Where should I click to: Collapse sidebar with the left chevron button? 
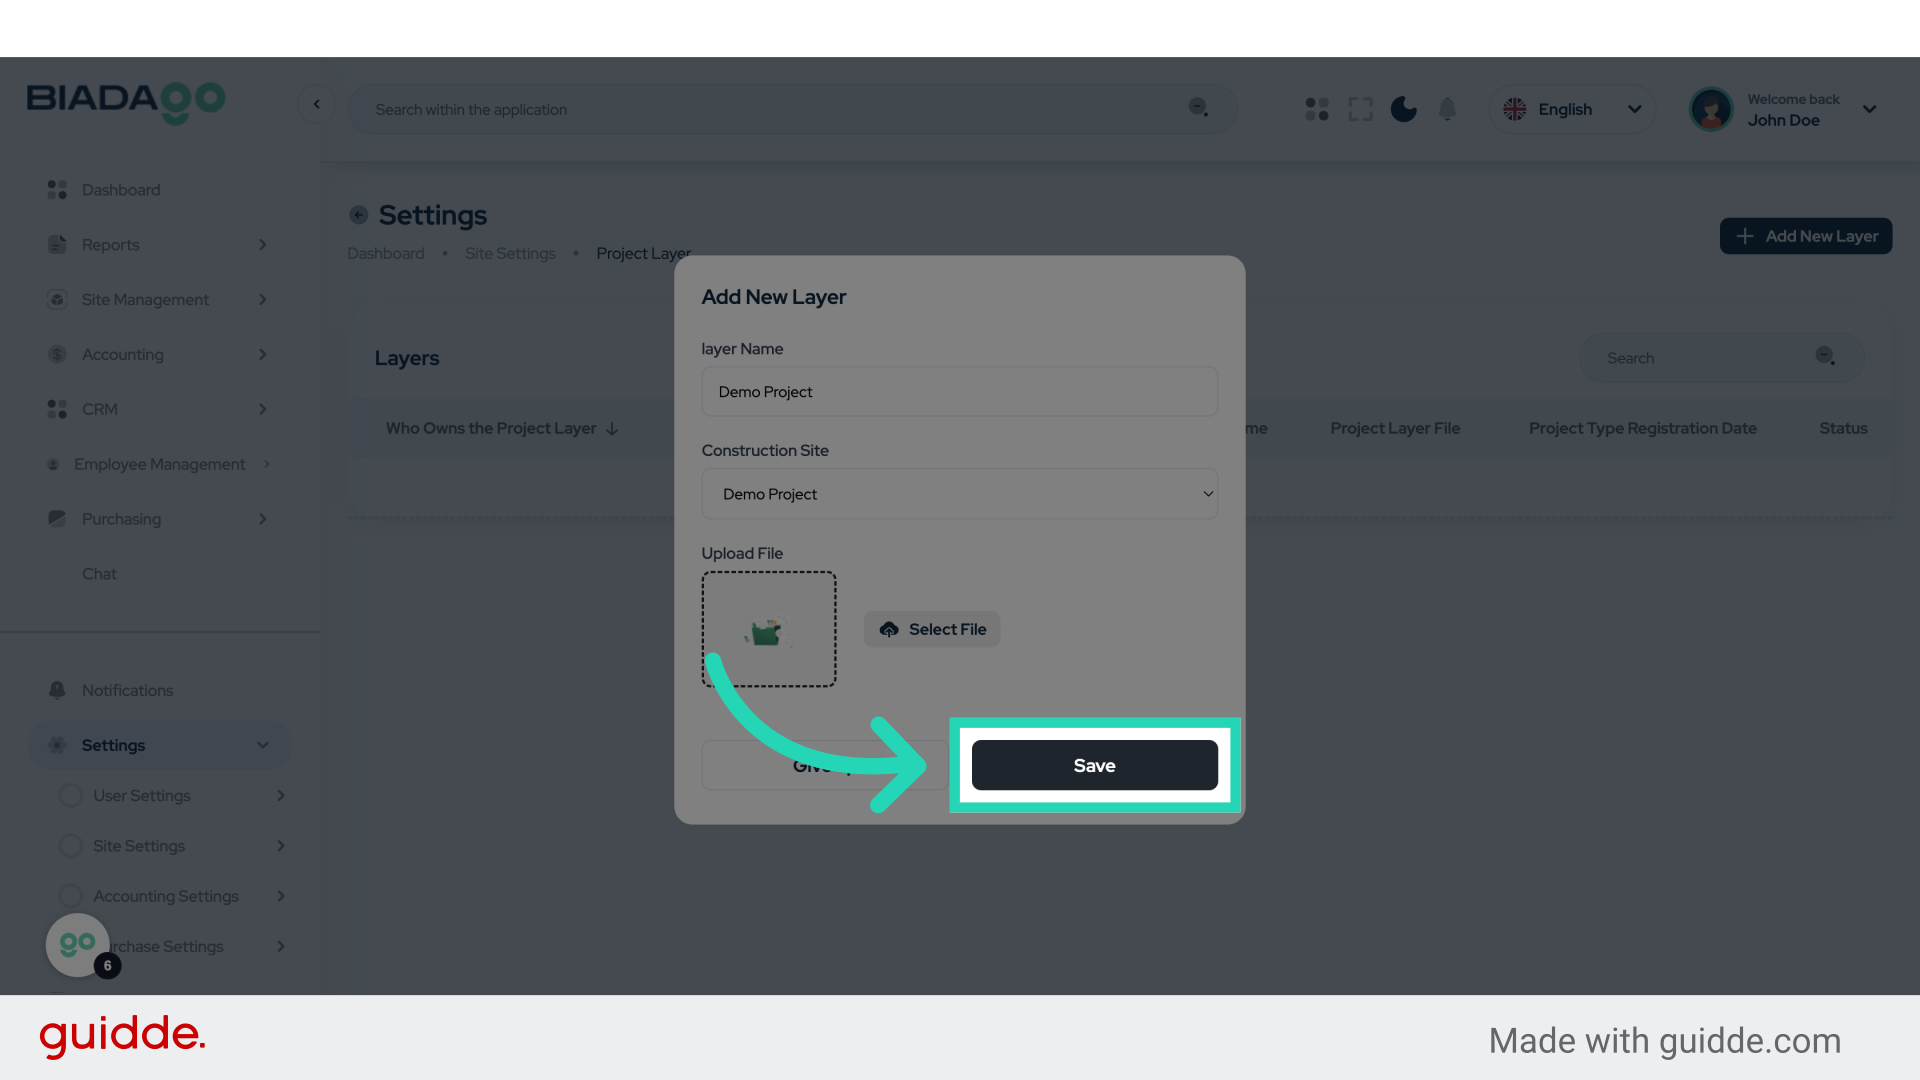point(317,104)
